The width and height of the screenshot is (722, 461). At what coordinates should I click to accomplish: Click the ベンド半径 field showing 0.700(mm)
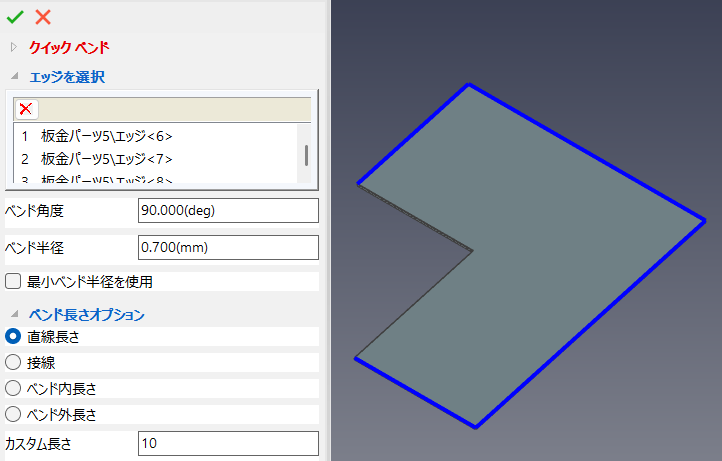coord(227,247)
